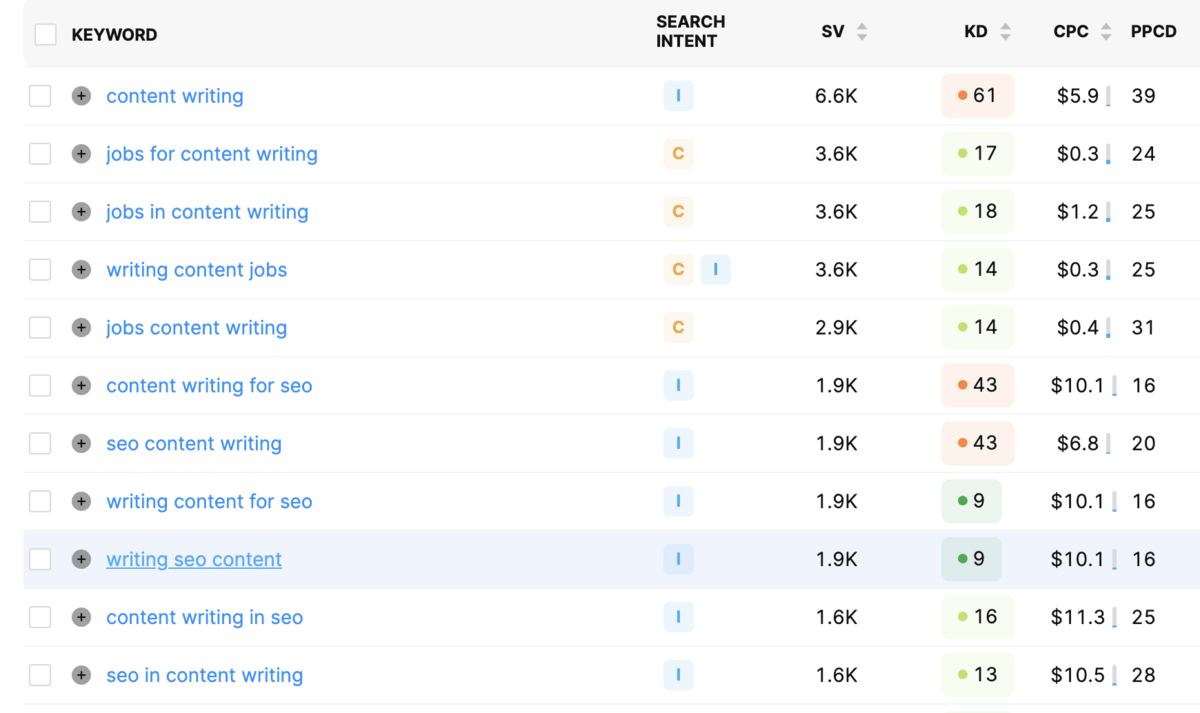1200x713 pixels.
Task: Toggle the select-all keywords checkbox in header
Action: (x=45, y=35)
